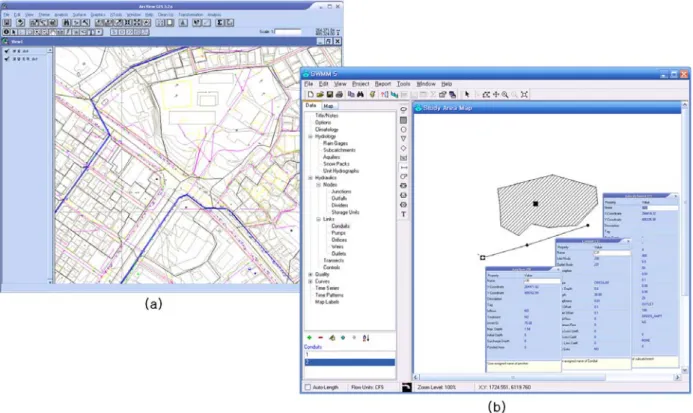Select Junctions in tree
Image resolution: width=693 pixels, height=413 pixels.
click(341, 191)
